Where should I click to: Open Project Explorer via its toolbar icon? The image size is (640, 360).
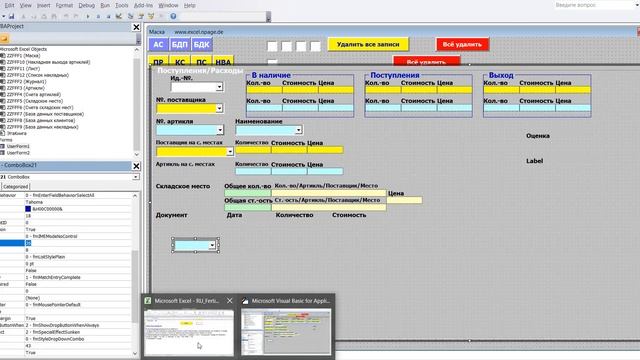pyautogui.click(x=131, y=16)
